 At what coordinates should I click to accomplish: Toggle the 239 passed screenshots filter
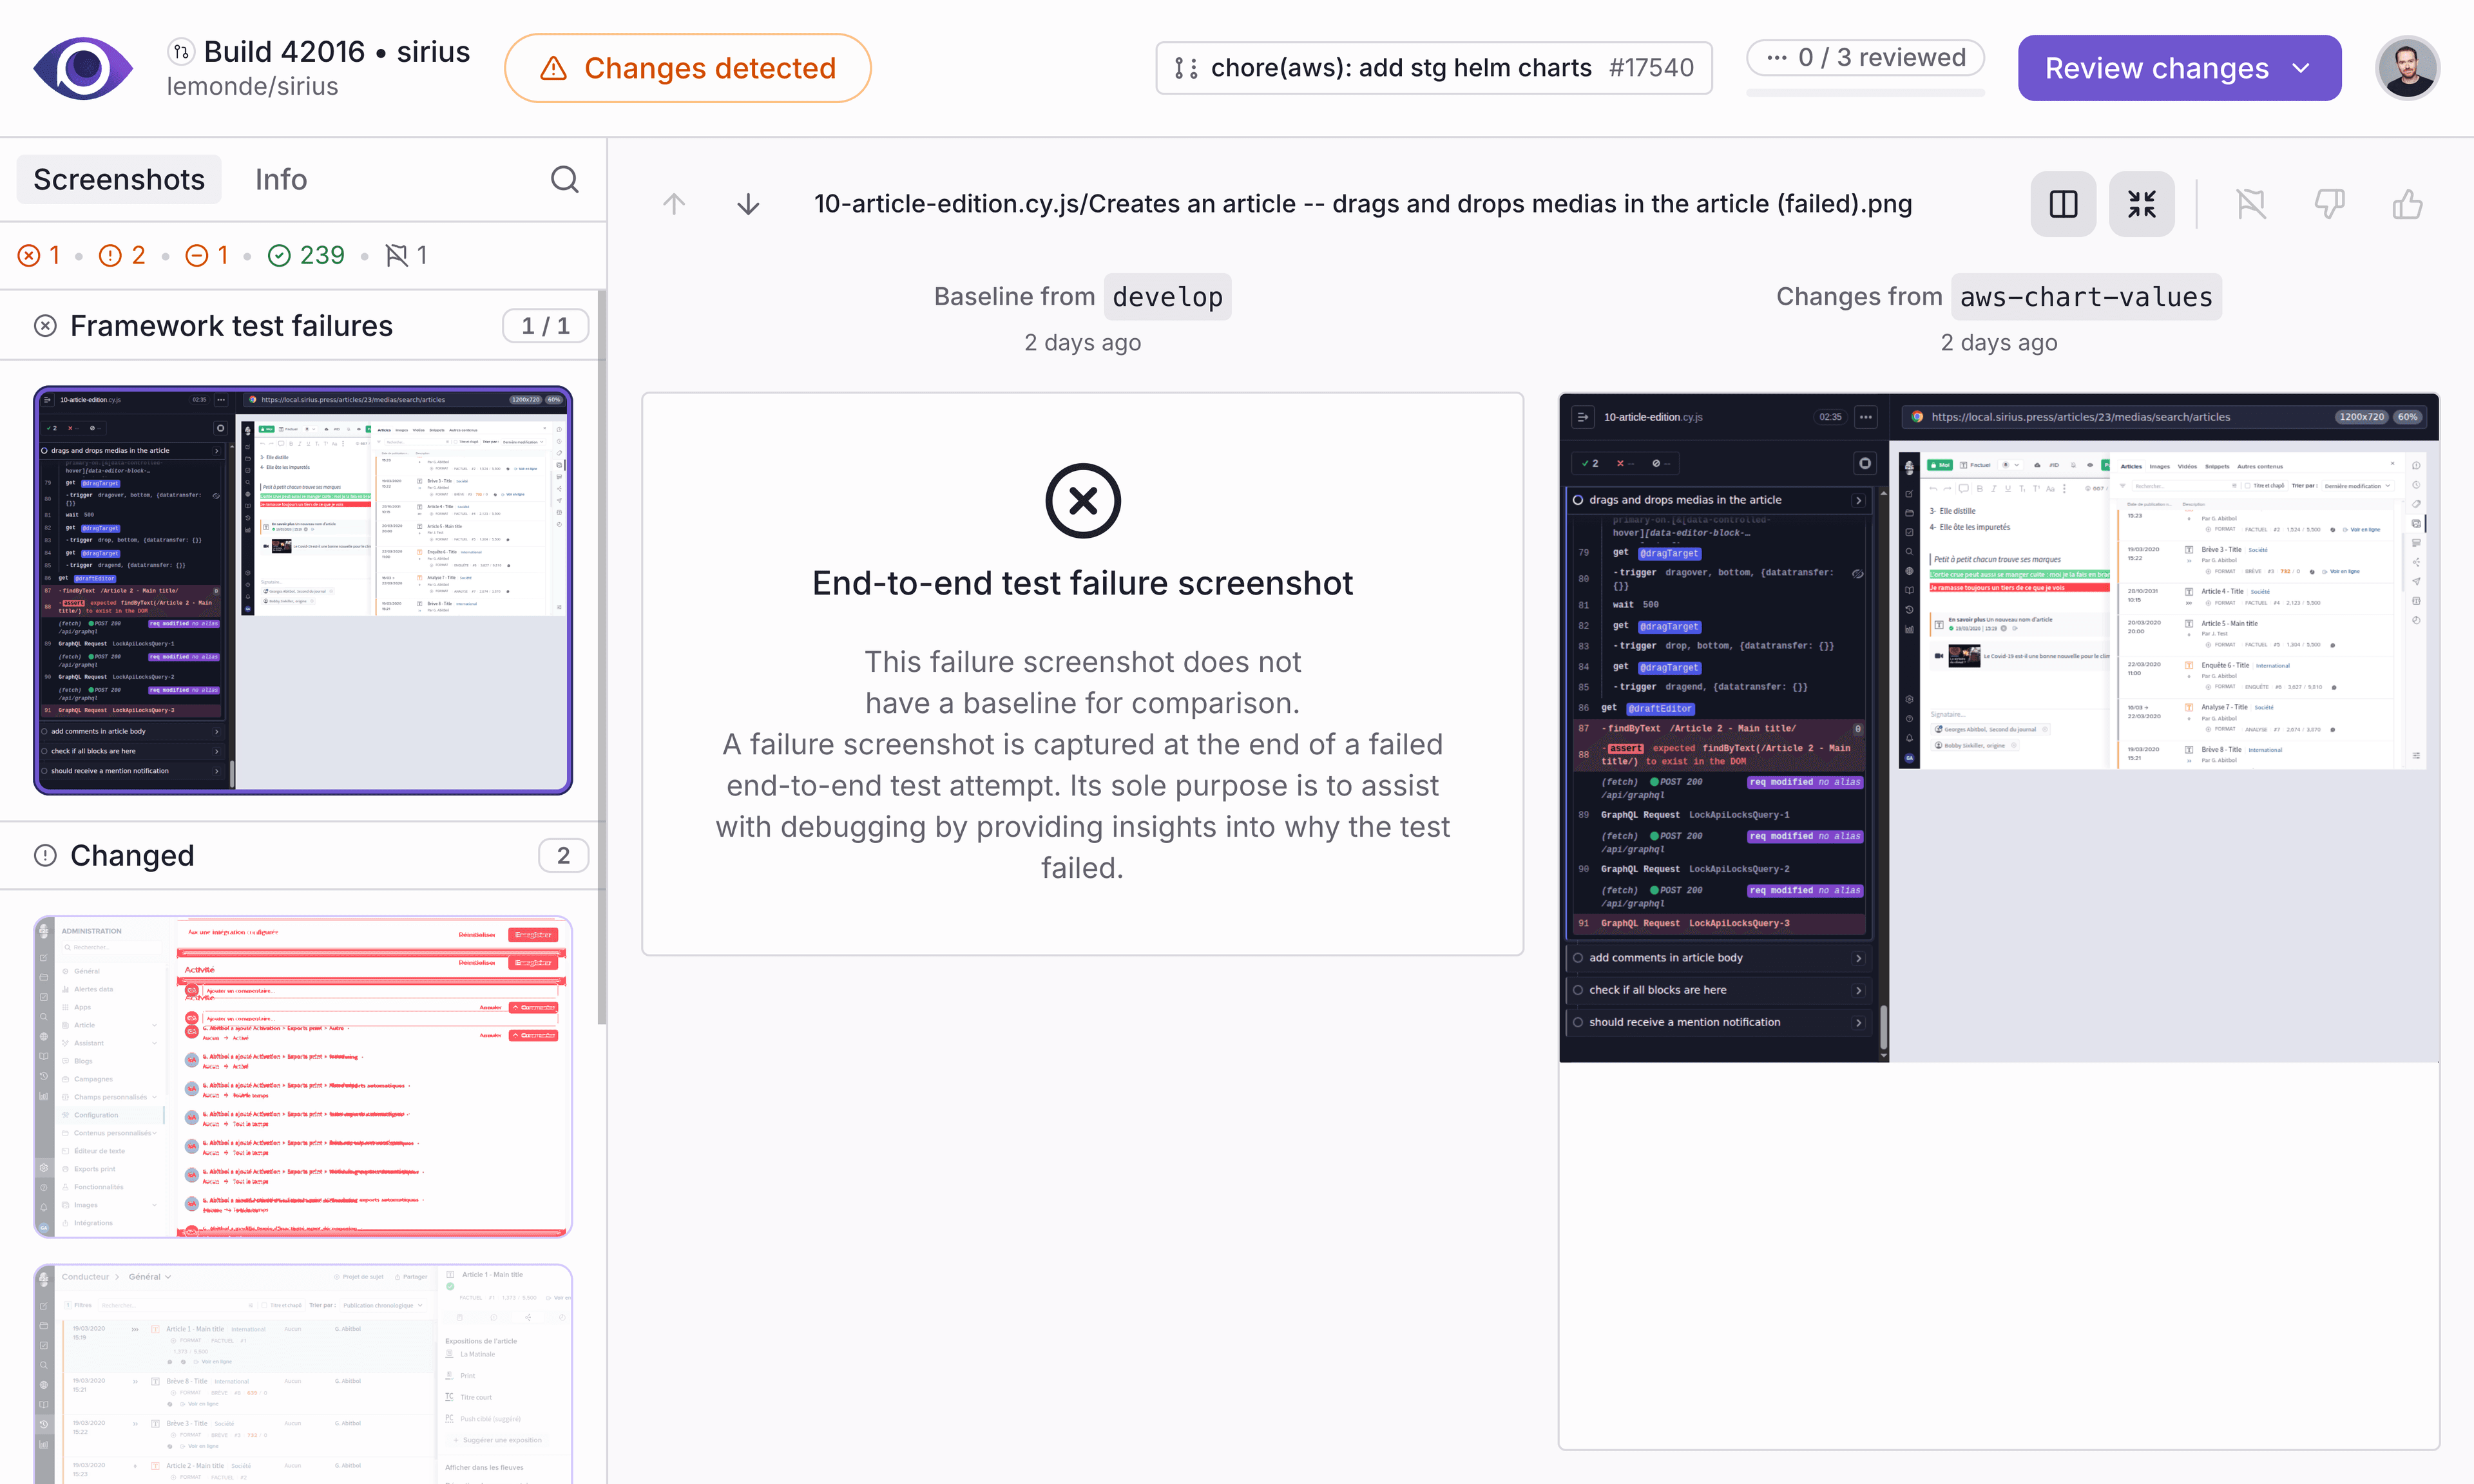tap(306, 255)
